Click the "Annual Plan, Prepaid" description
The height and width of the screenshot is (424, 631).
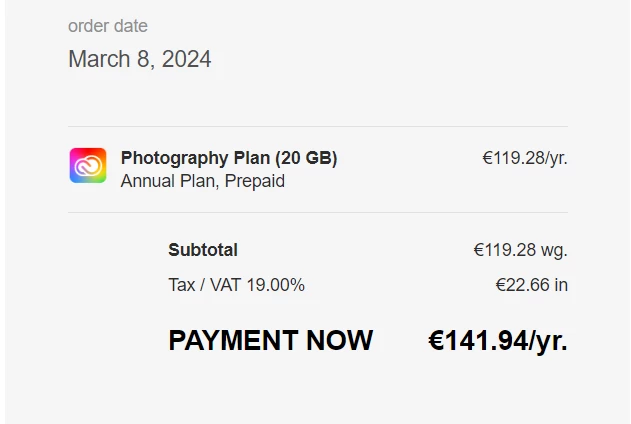tap(202, 181)
